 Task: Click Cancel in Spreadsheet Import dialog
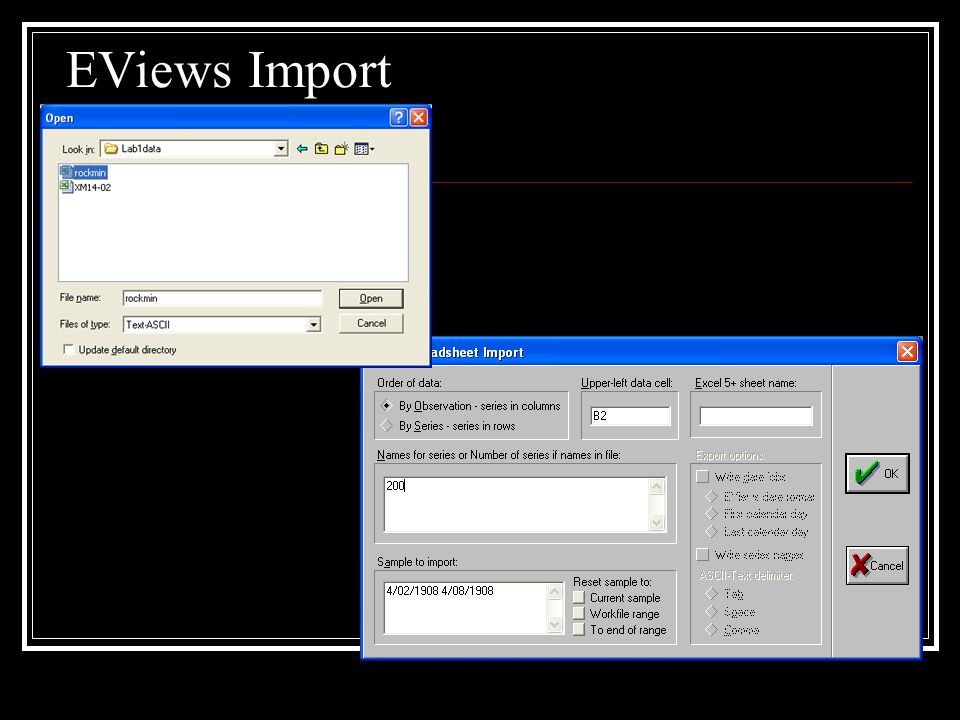pos(877,565)
